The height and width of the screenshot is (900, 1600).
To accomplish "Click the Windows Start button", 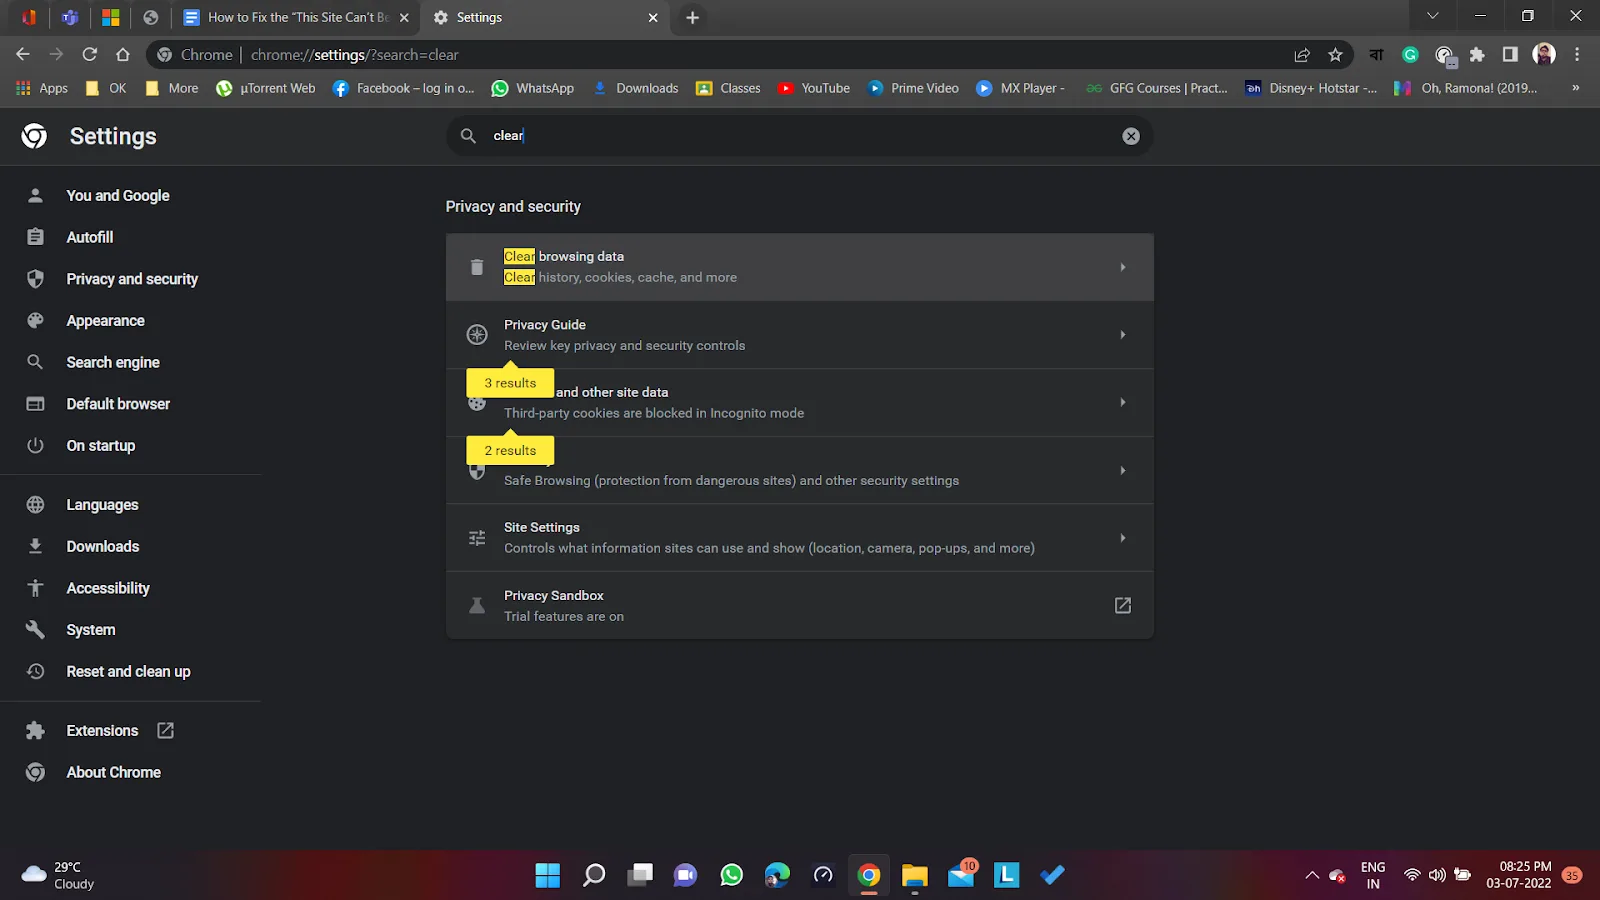I will [x=547, y=875].
